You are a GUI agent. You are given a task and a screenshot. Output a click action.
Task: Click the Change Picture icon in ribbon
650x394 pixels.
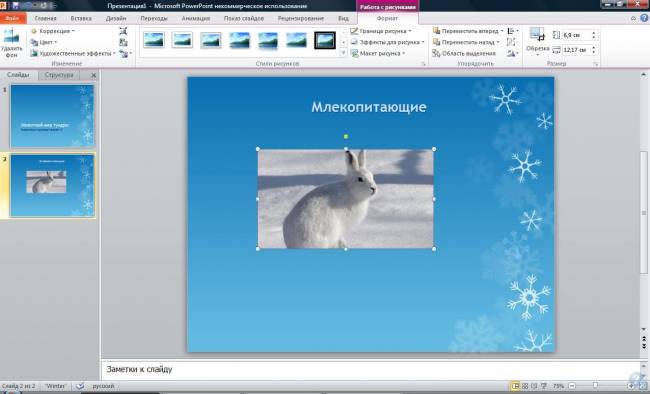pos(123,42)
